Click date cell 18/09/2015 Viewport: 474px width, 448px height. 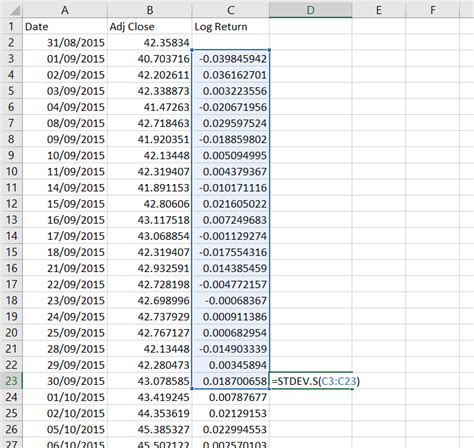[65, 252]
